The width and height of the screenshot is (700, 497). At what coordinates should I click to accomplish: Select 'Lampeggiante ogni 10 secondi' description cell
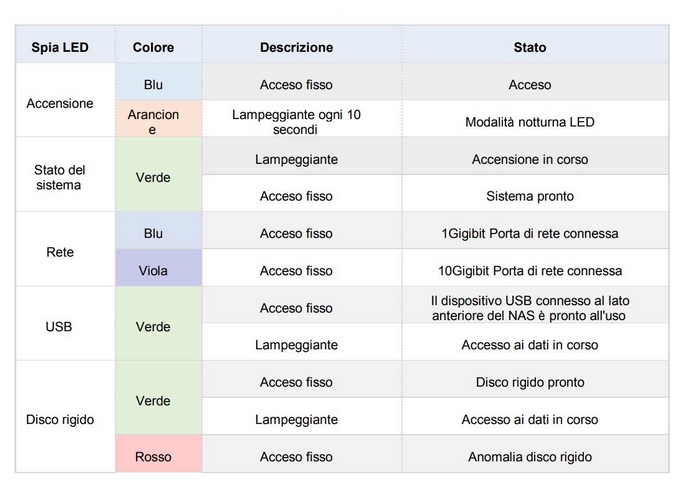296,122
